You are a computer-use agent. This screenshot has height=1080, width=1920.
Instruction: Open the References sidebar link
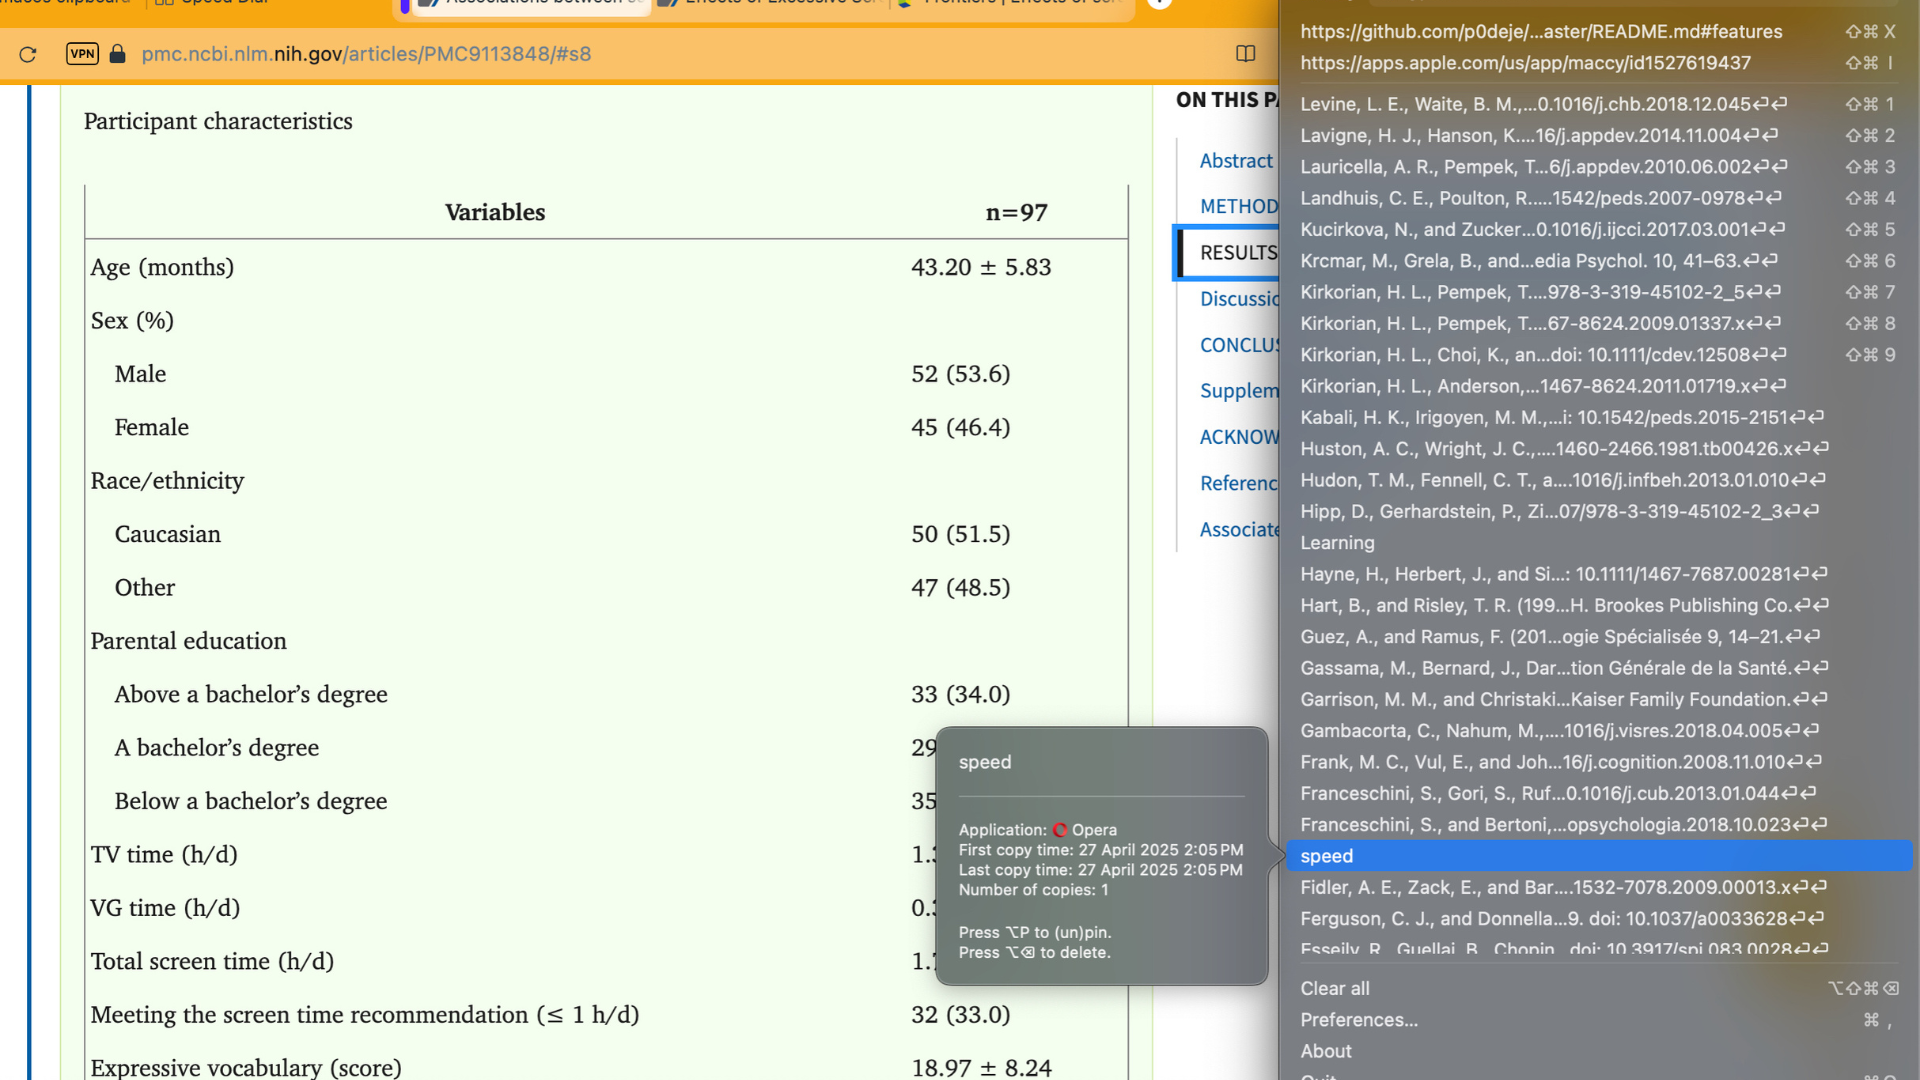coord(1239,483)
